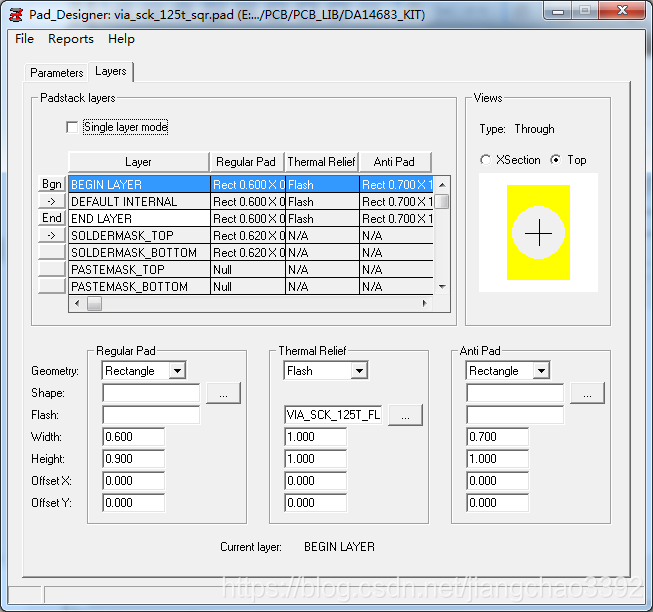Open the Reports menu
Screen dimensions: 653x612
tap(71, 39)
